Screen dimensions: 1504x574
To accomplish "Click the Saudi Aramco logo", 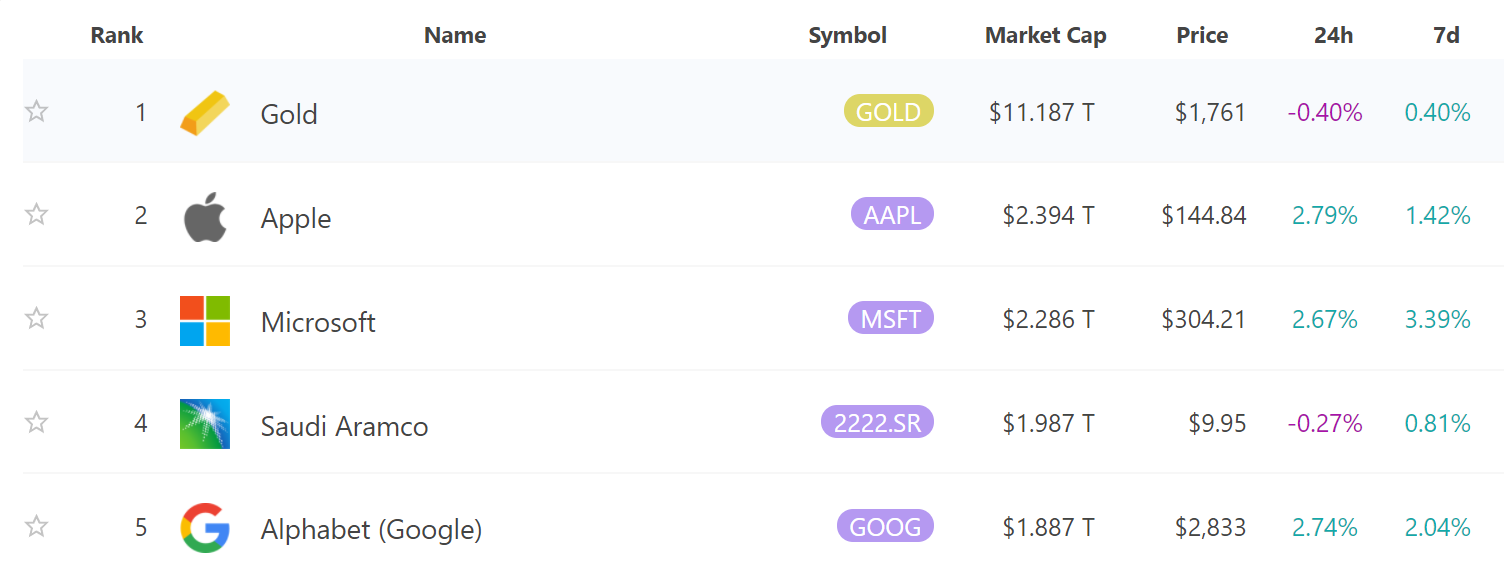I will point(205,424).
